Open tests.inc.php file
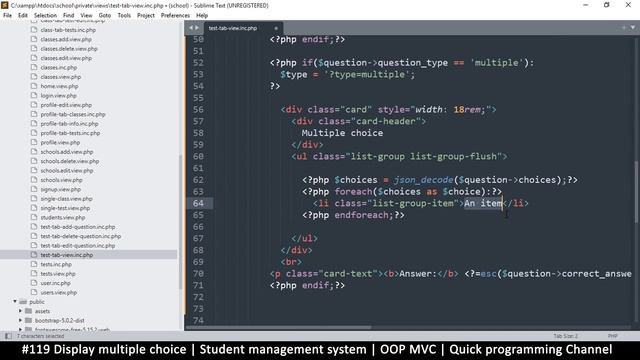 click(x=56, y=264)
